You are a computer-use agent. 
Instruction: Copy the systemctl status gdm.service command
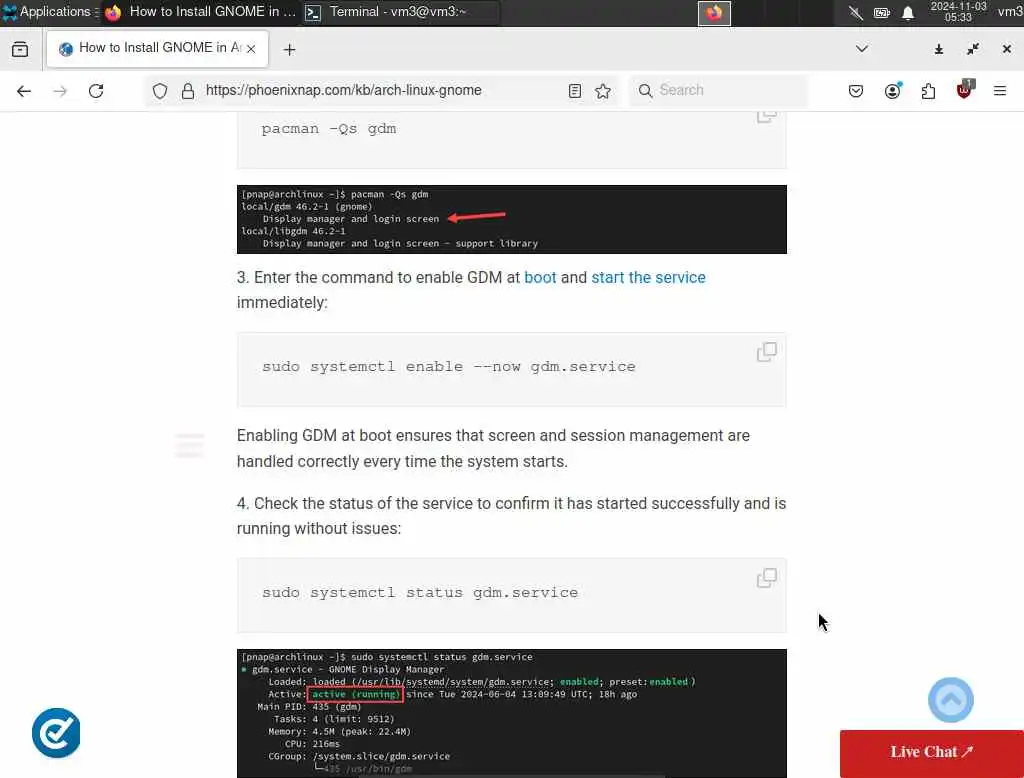(767, 577)
